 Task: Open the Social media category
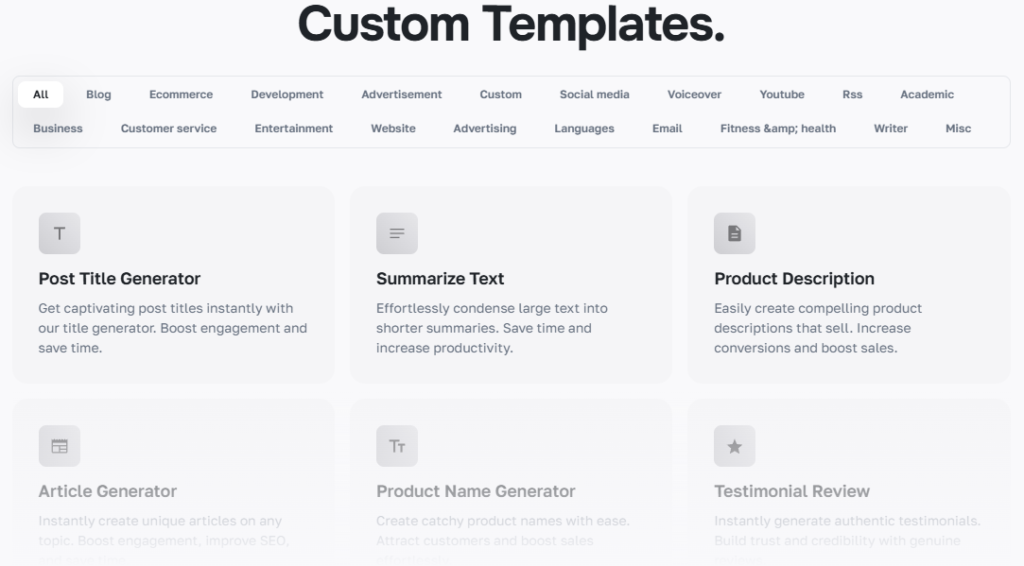pos(594,95)
